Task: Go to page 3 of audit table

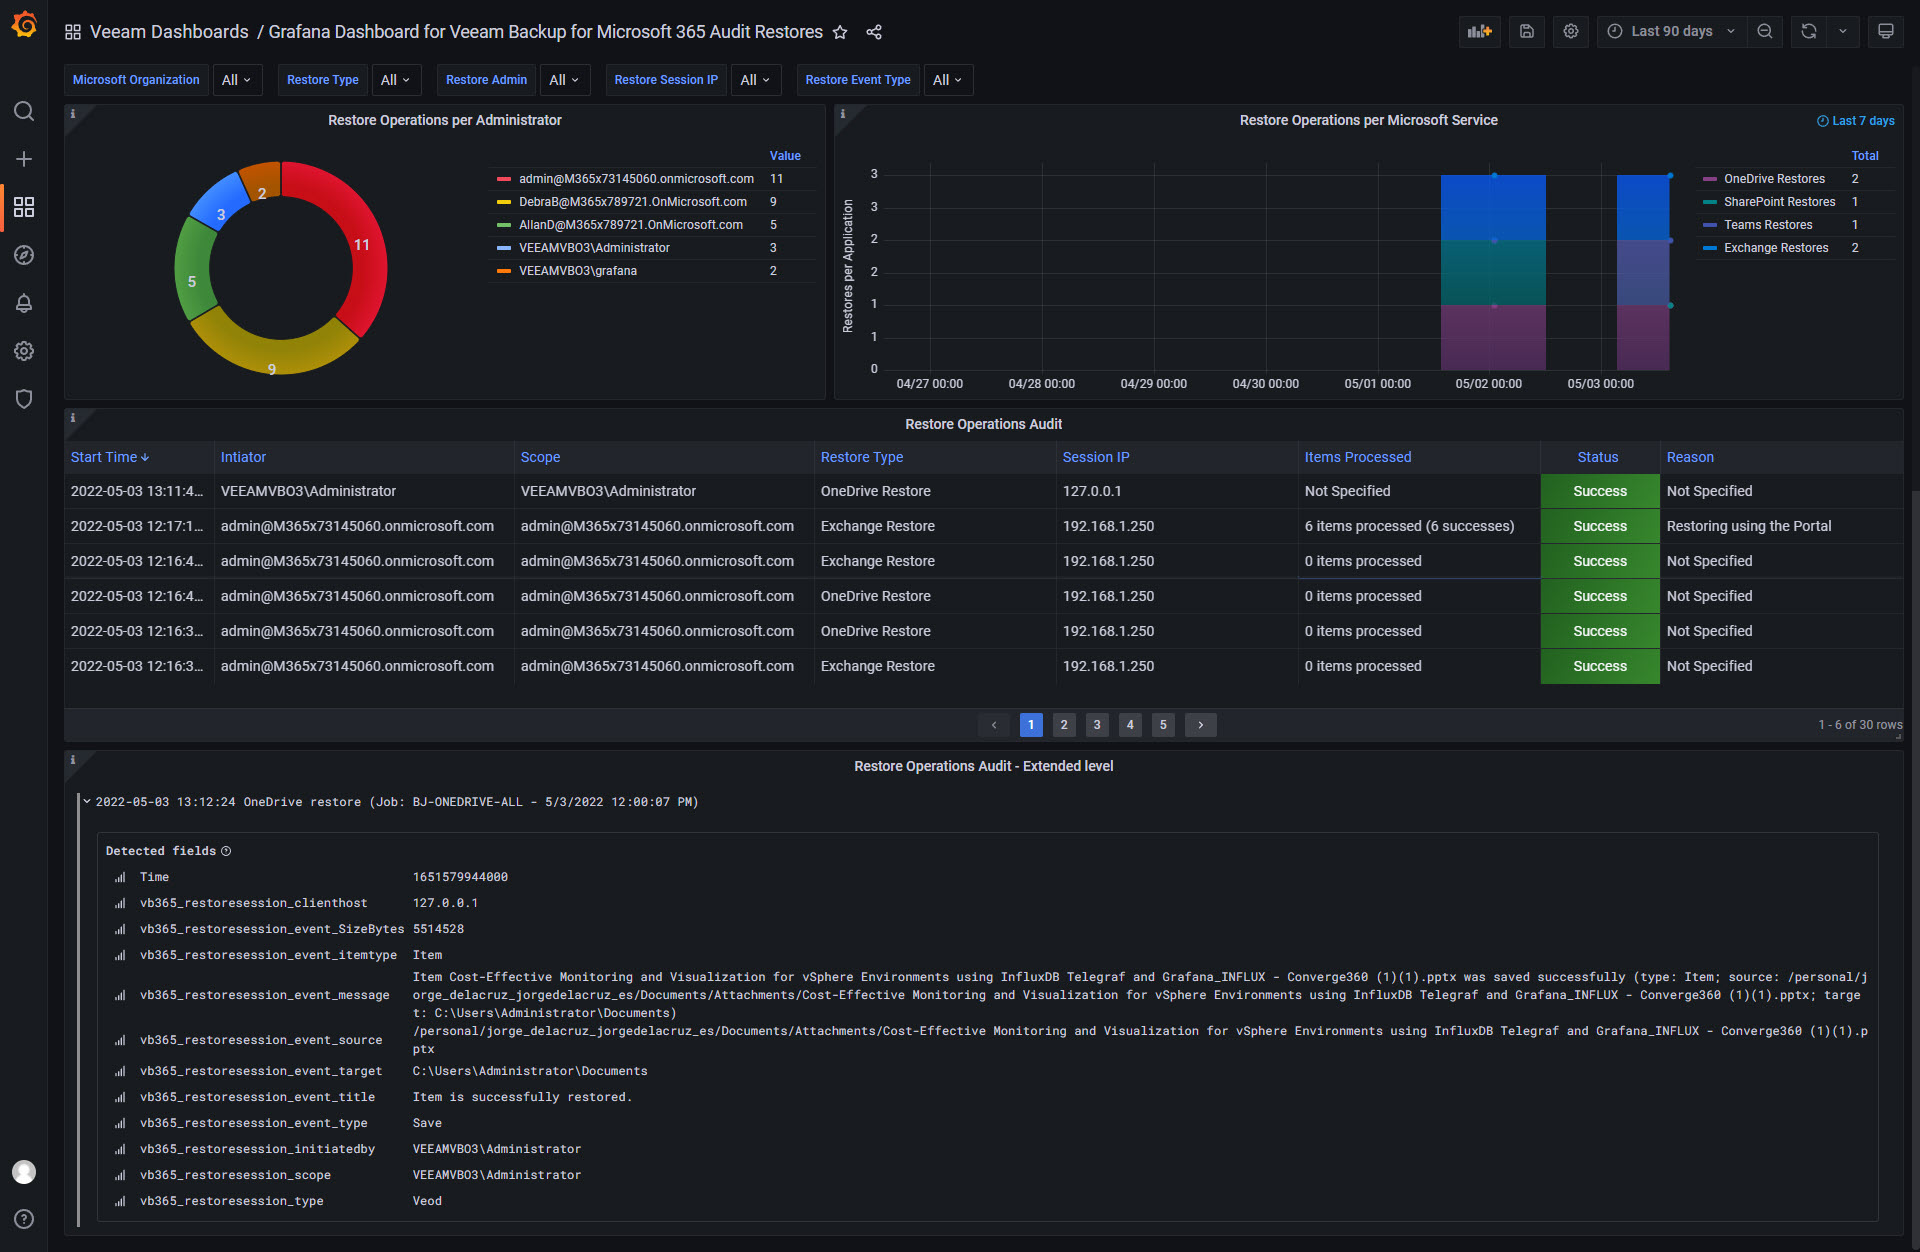Action: [1097, 725]
